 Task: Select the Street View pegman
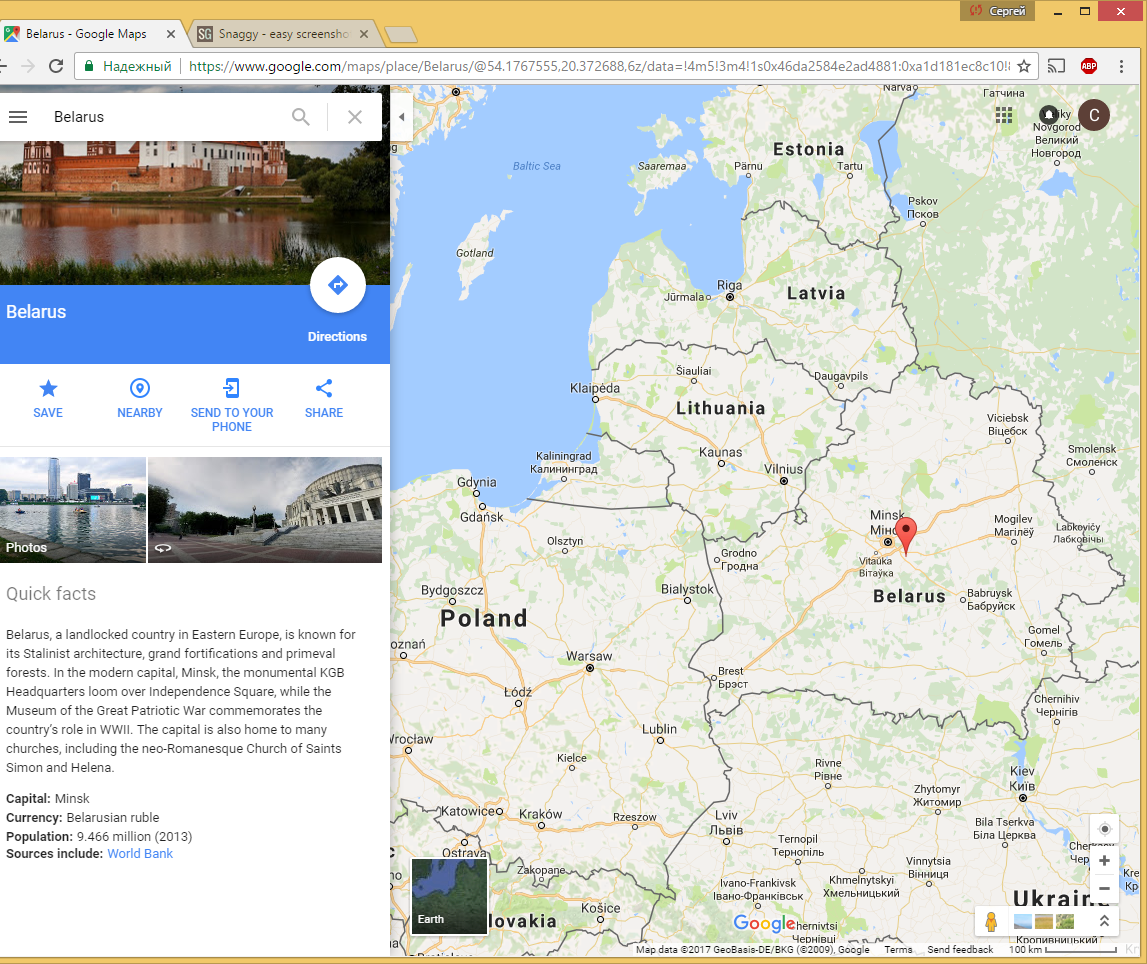click(991, 921)
